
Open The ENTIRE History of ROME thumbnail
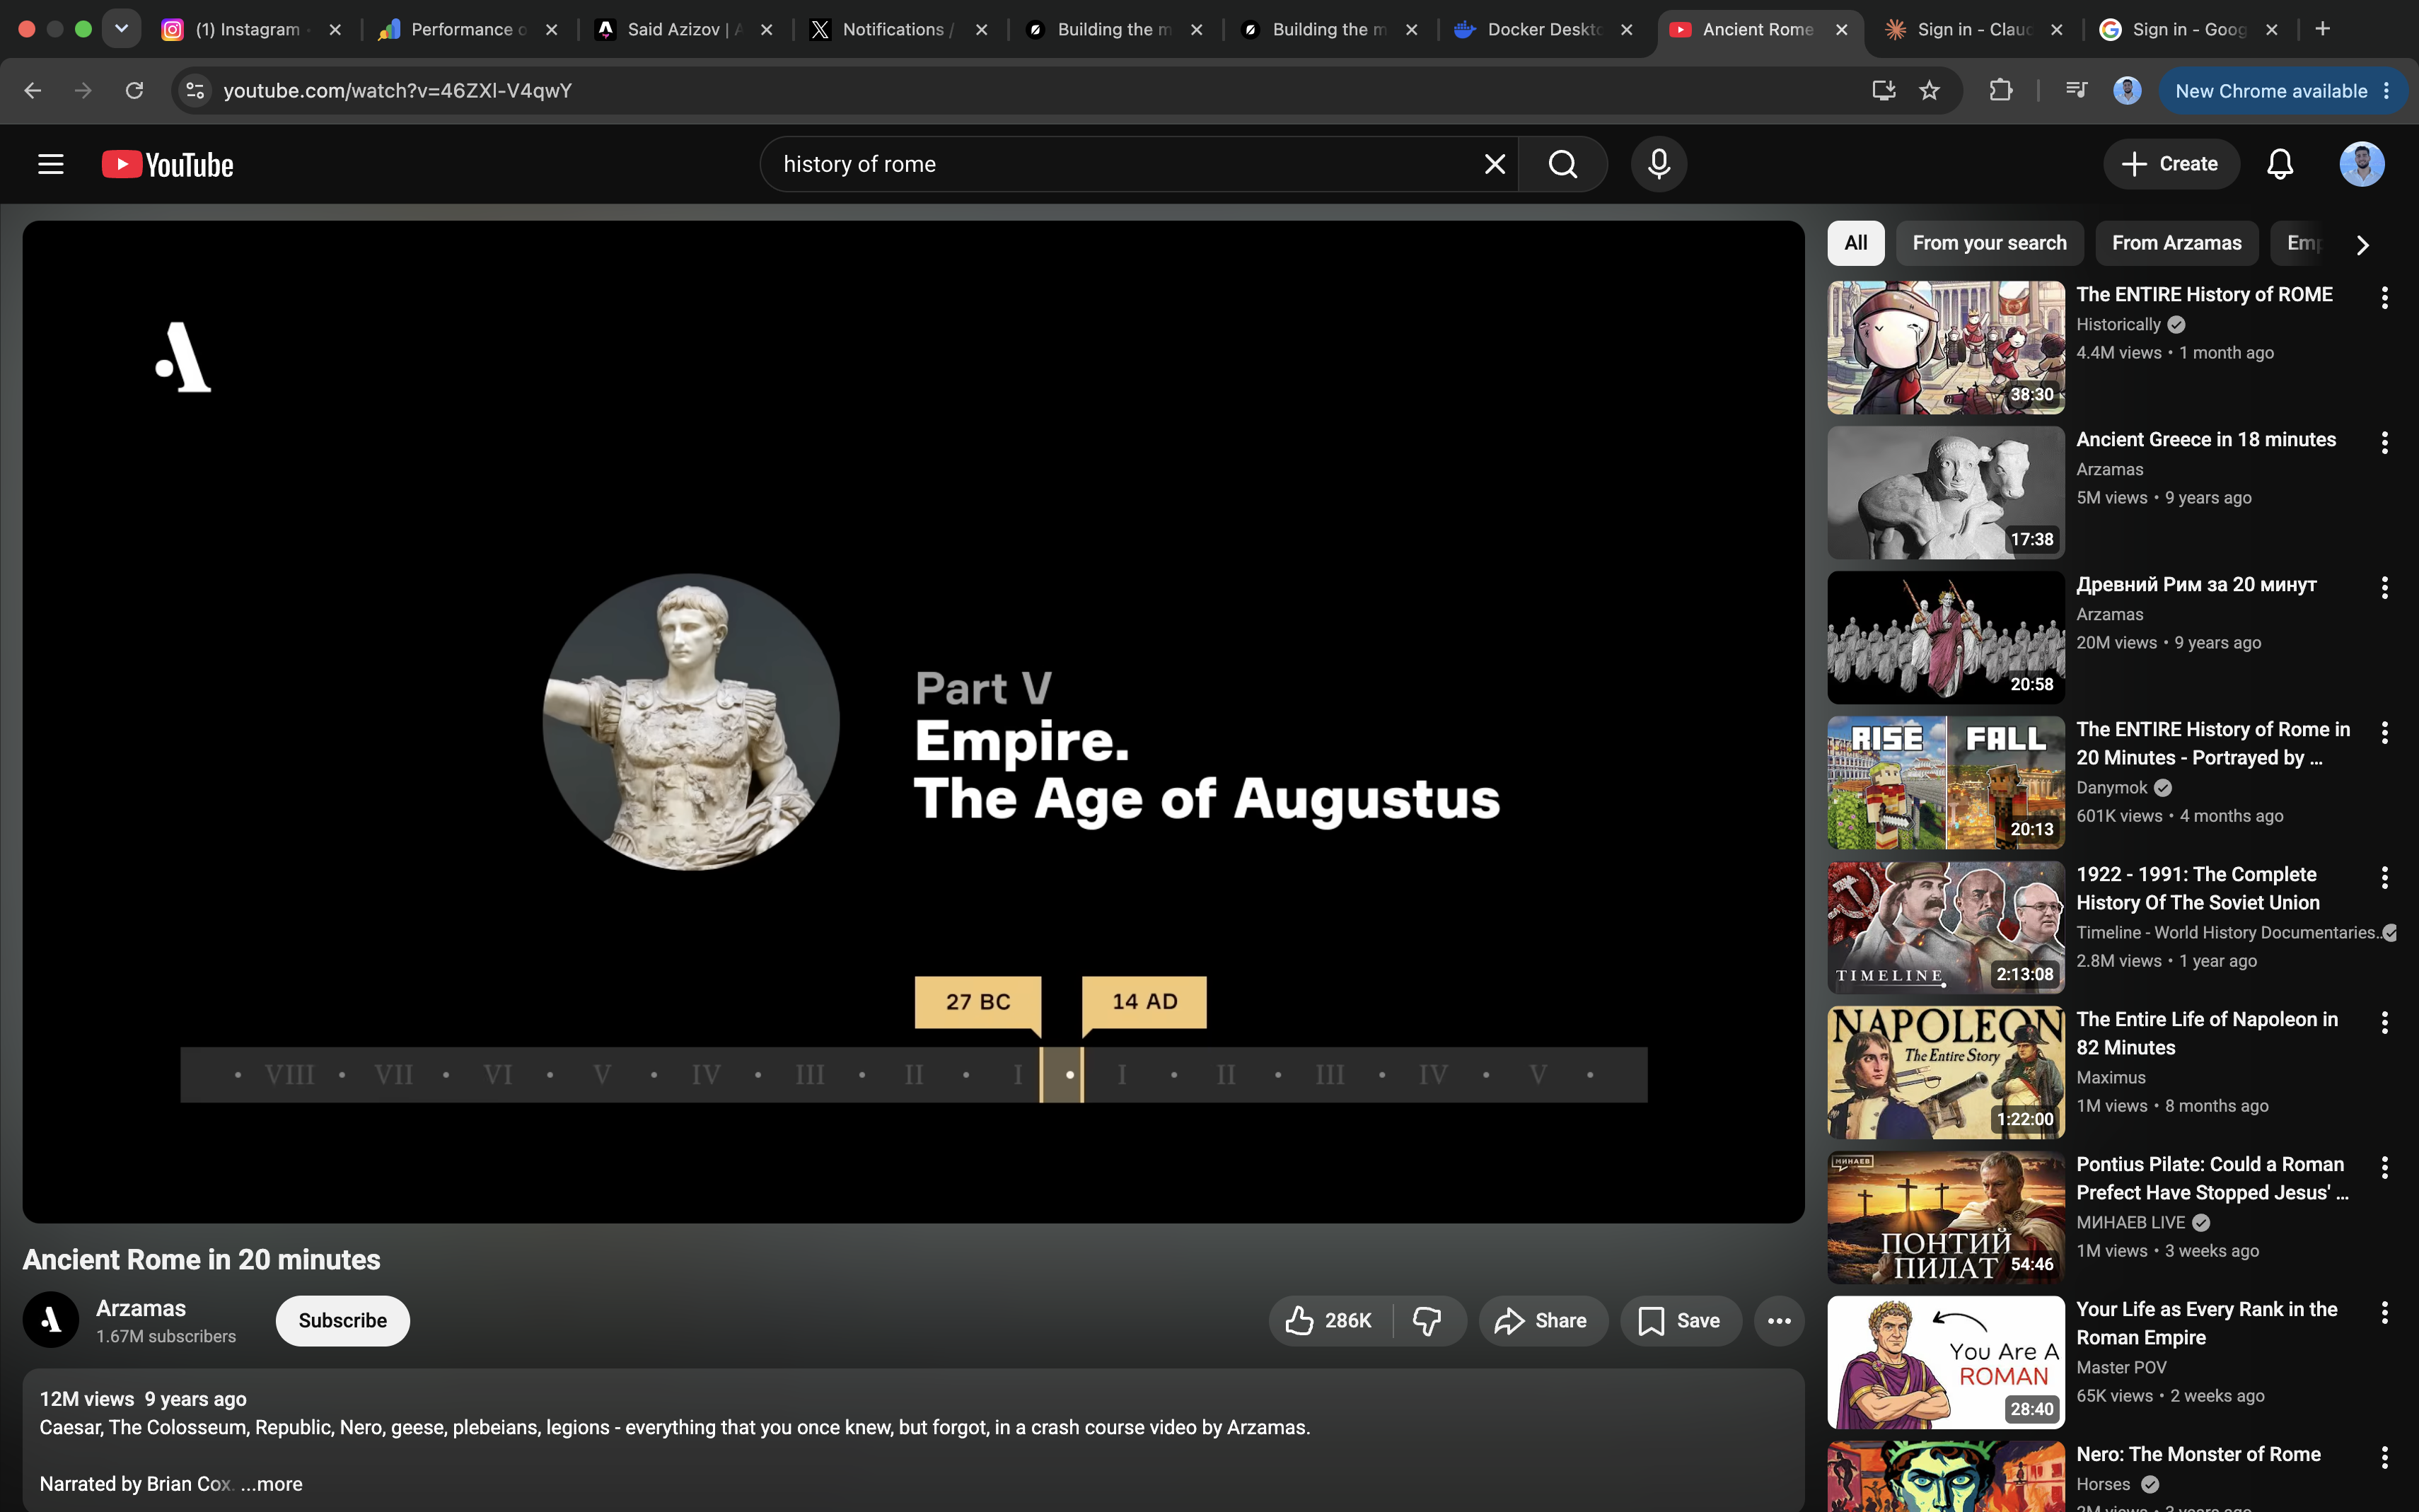[x=1945, y=347]
